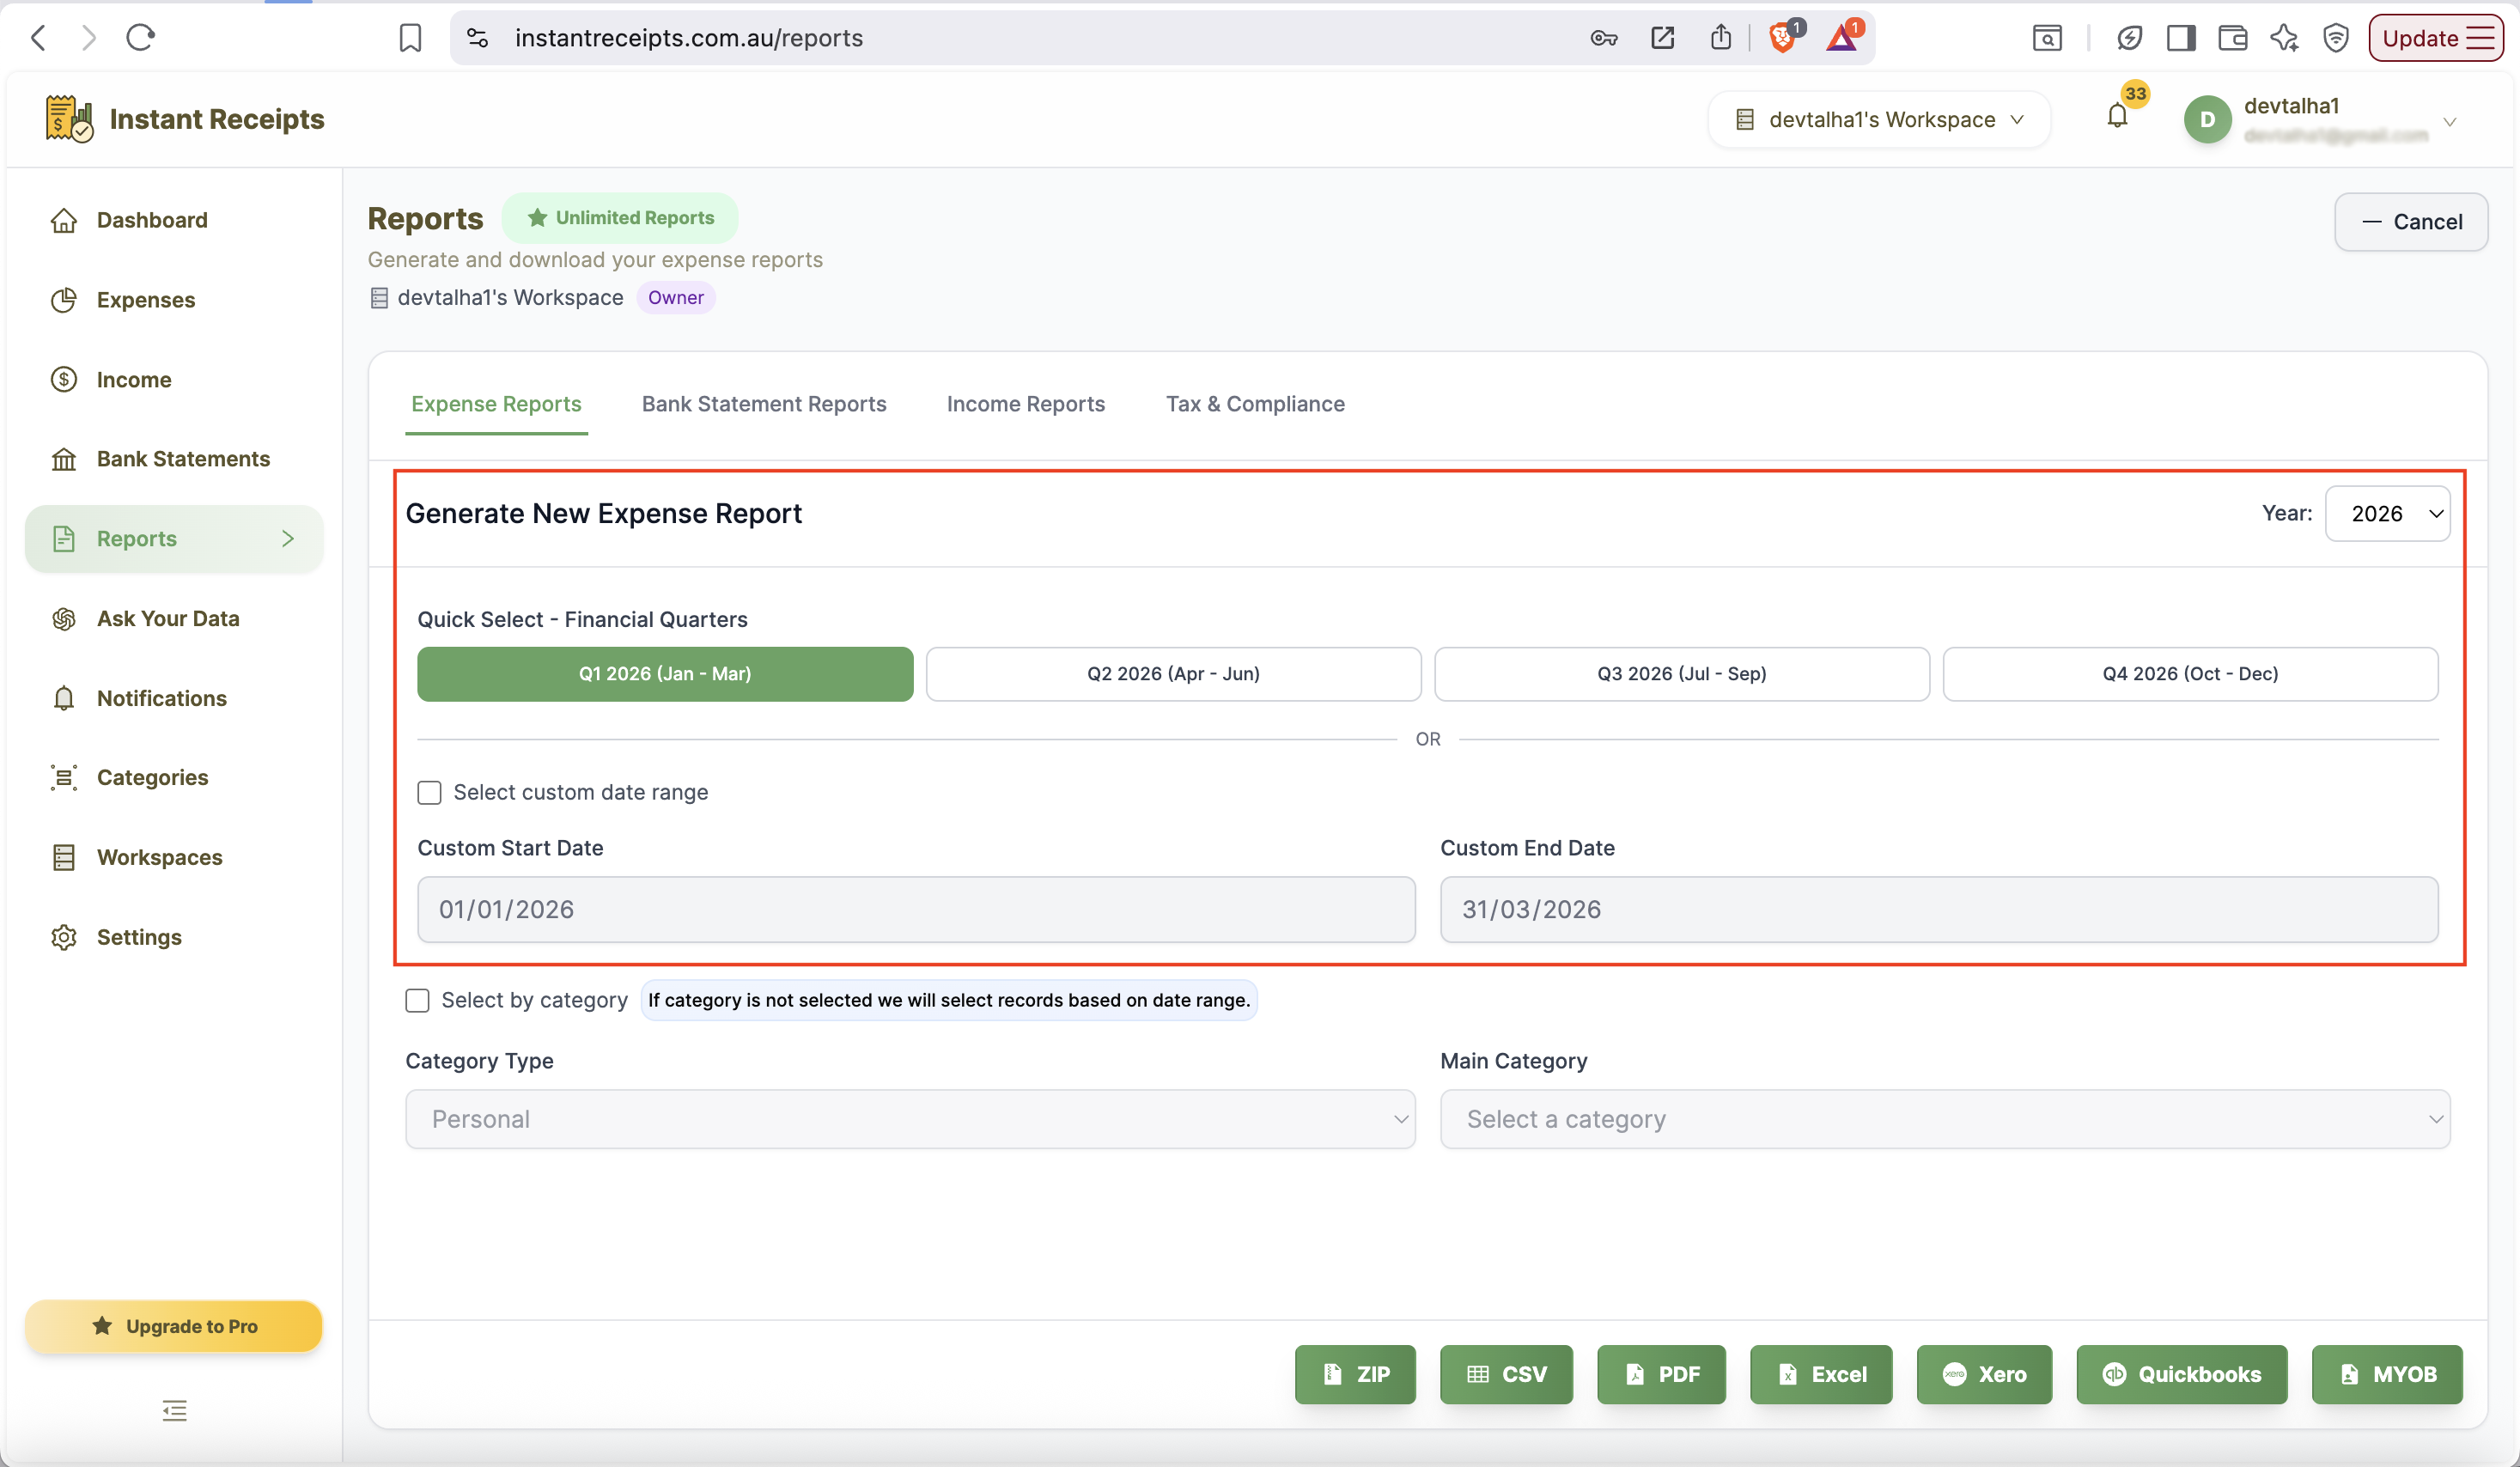
Task: Click the Custom End Date field
Action: 1939,910
